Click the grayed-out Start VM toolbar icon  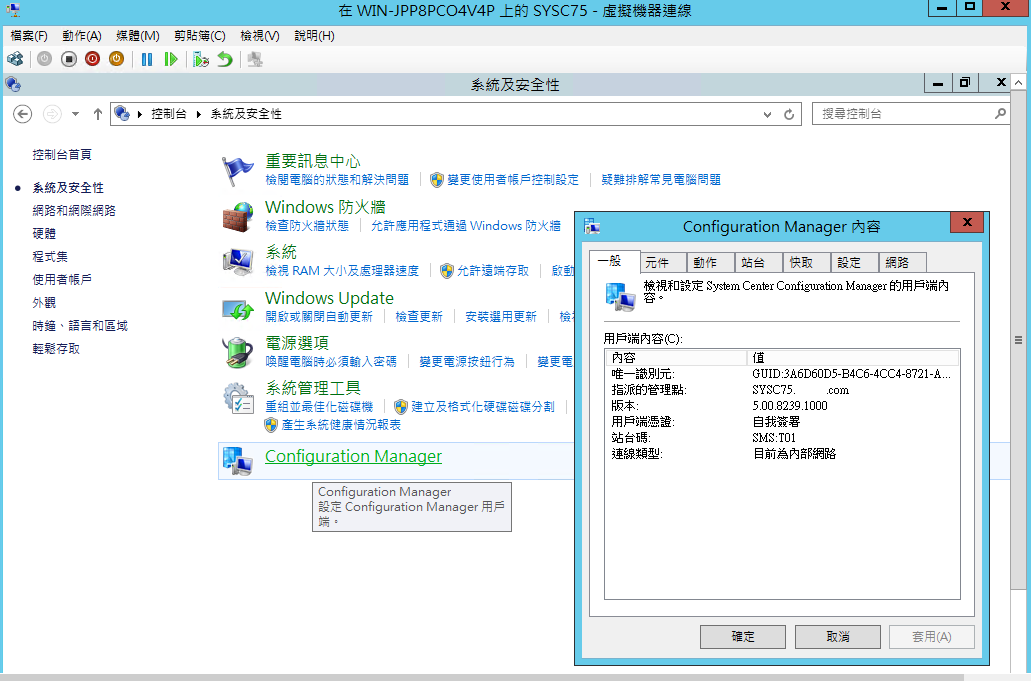point(44,59)
